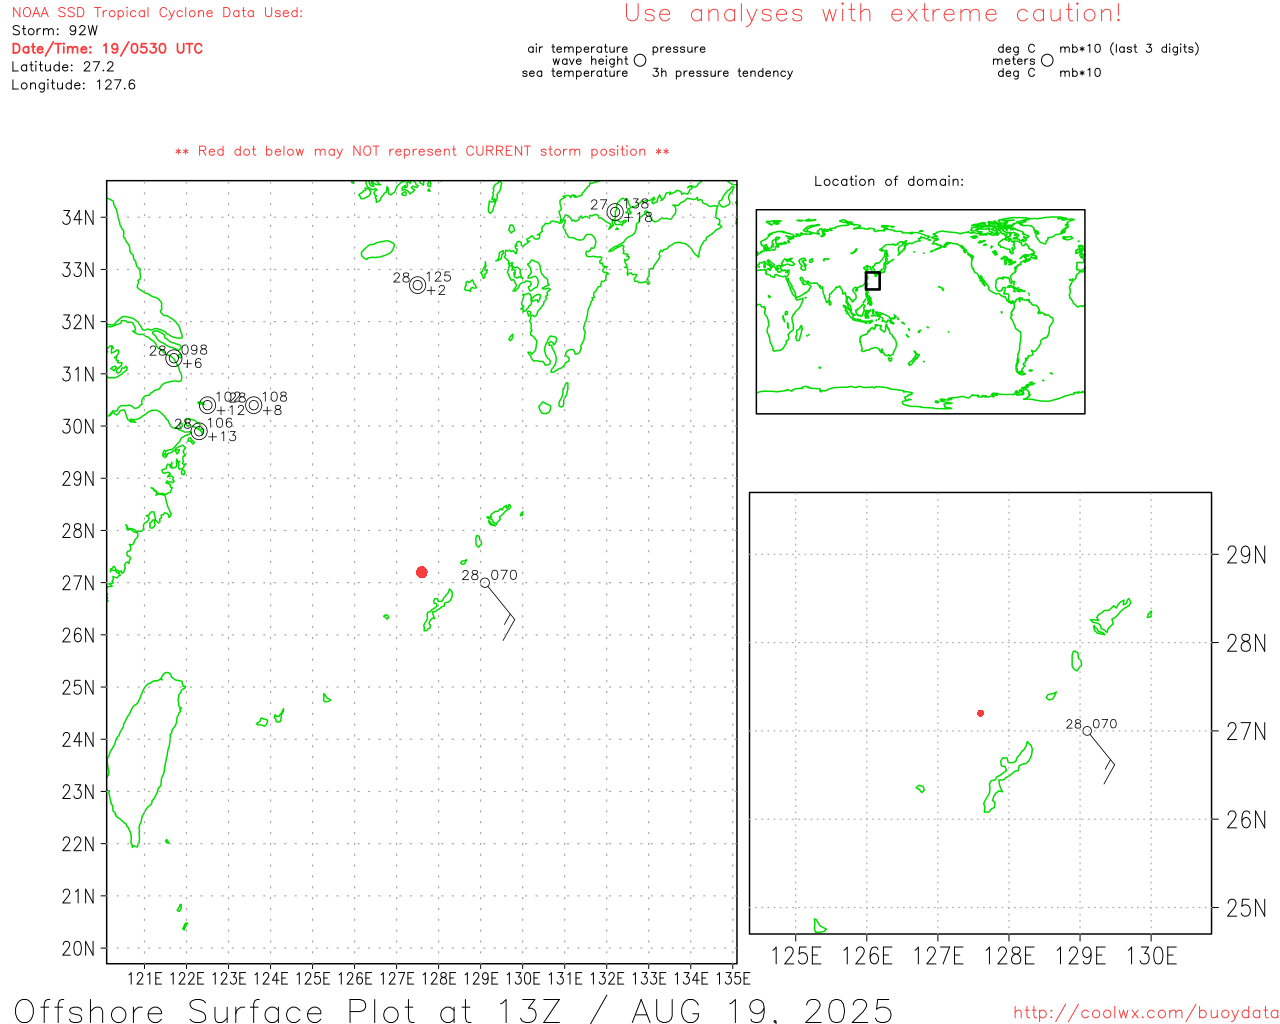Click the red storm dot in zoomed inset map
Screen dimensions: 1280x1024
click(981, 713)
